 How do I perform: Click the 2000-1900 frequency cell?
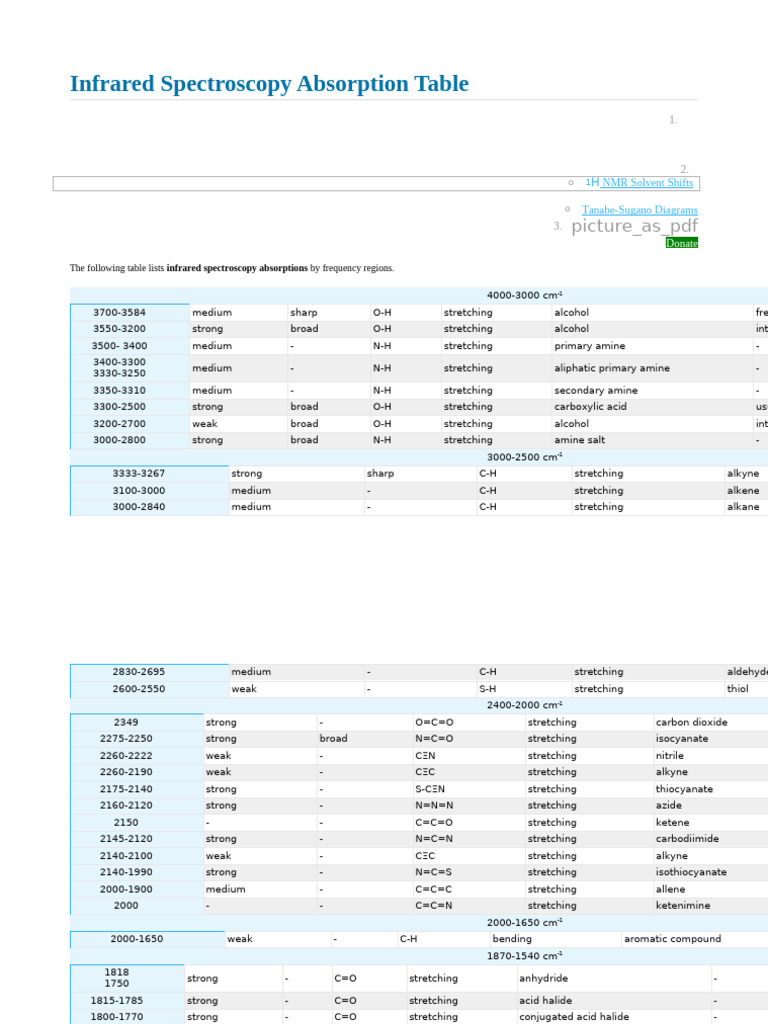[x=136, y=889]
